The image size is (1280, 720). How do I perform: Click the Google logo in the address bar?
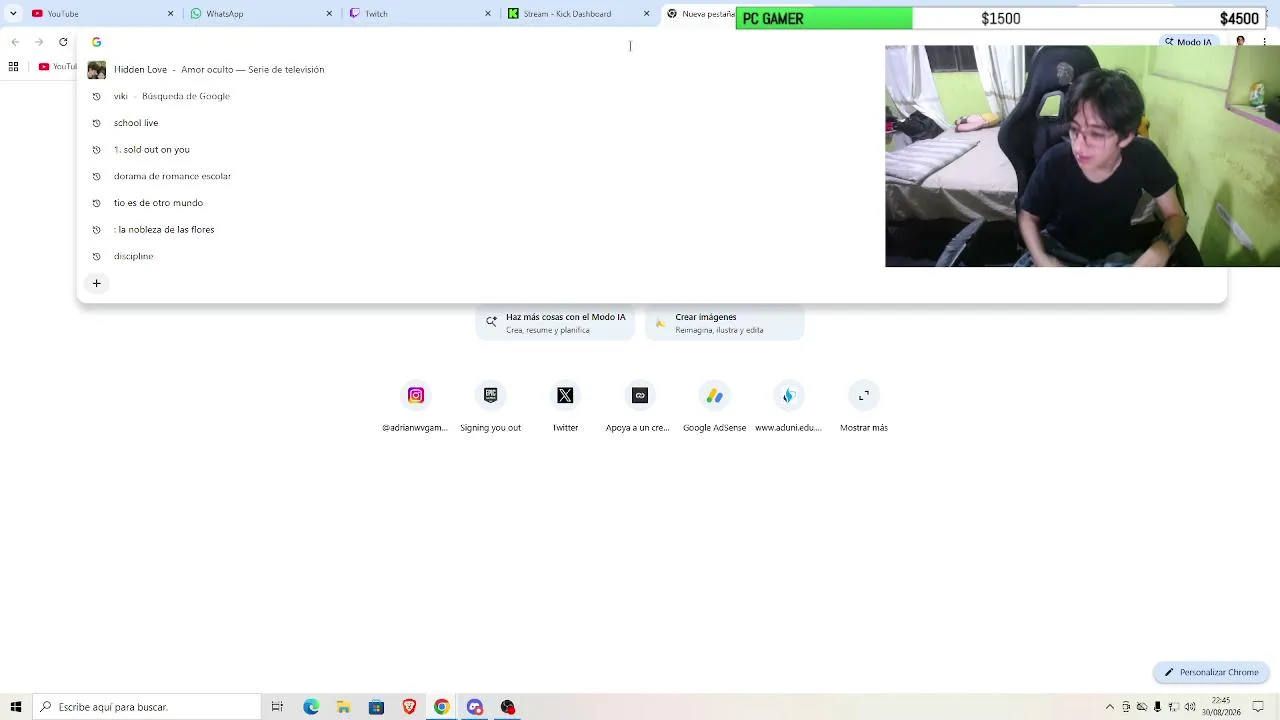click(x=96, y=42)
